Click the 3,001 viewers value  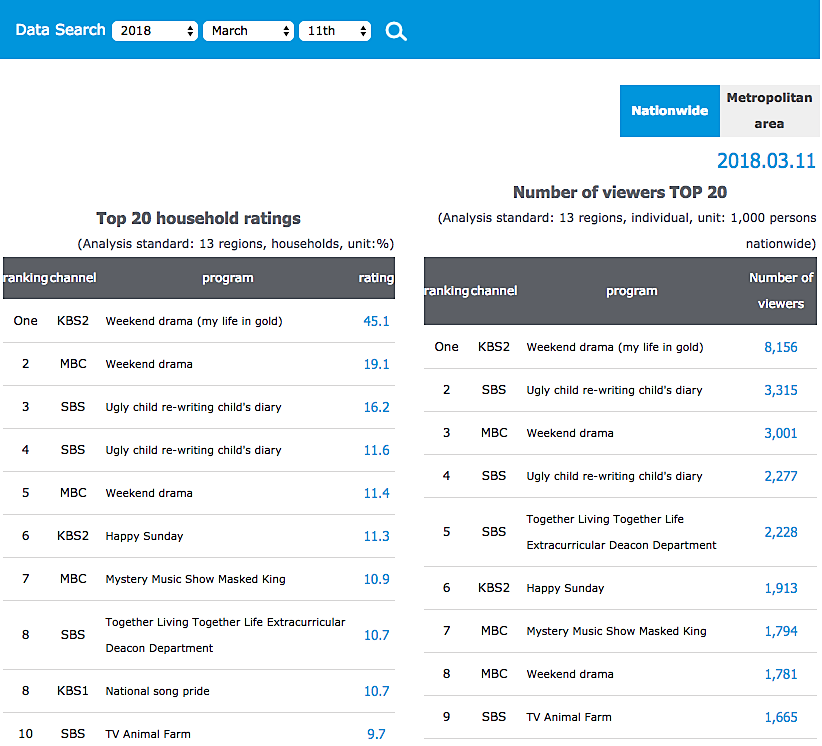pyautogui.click(x=781, y=433)
